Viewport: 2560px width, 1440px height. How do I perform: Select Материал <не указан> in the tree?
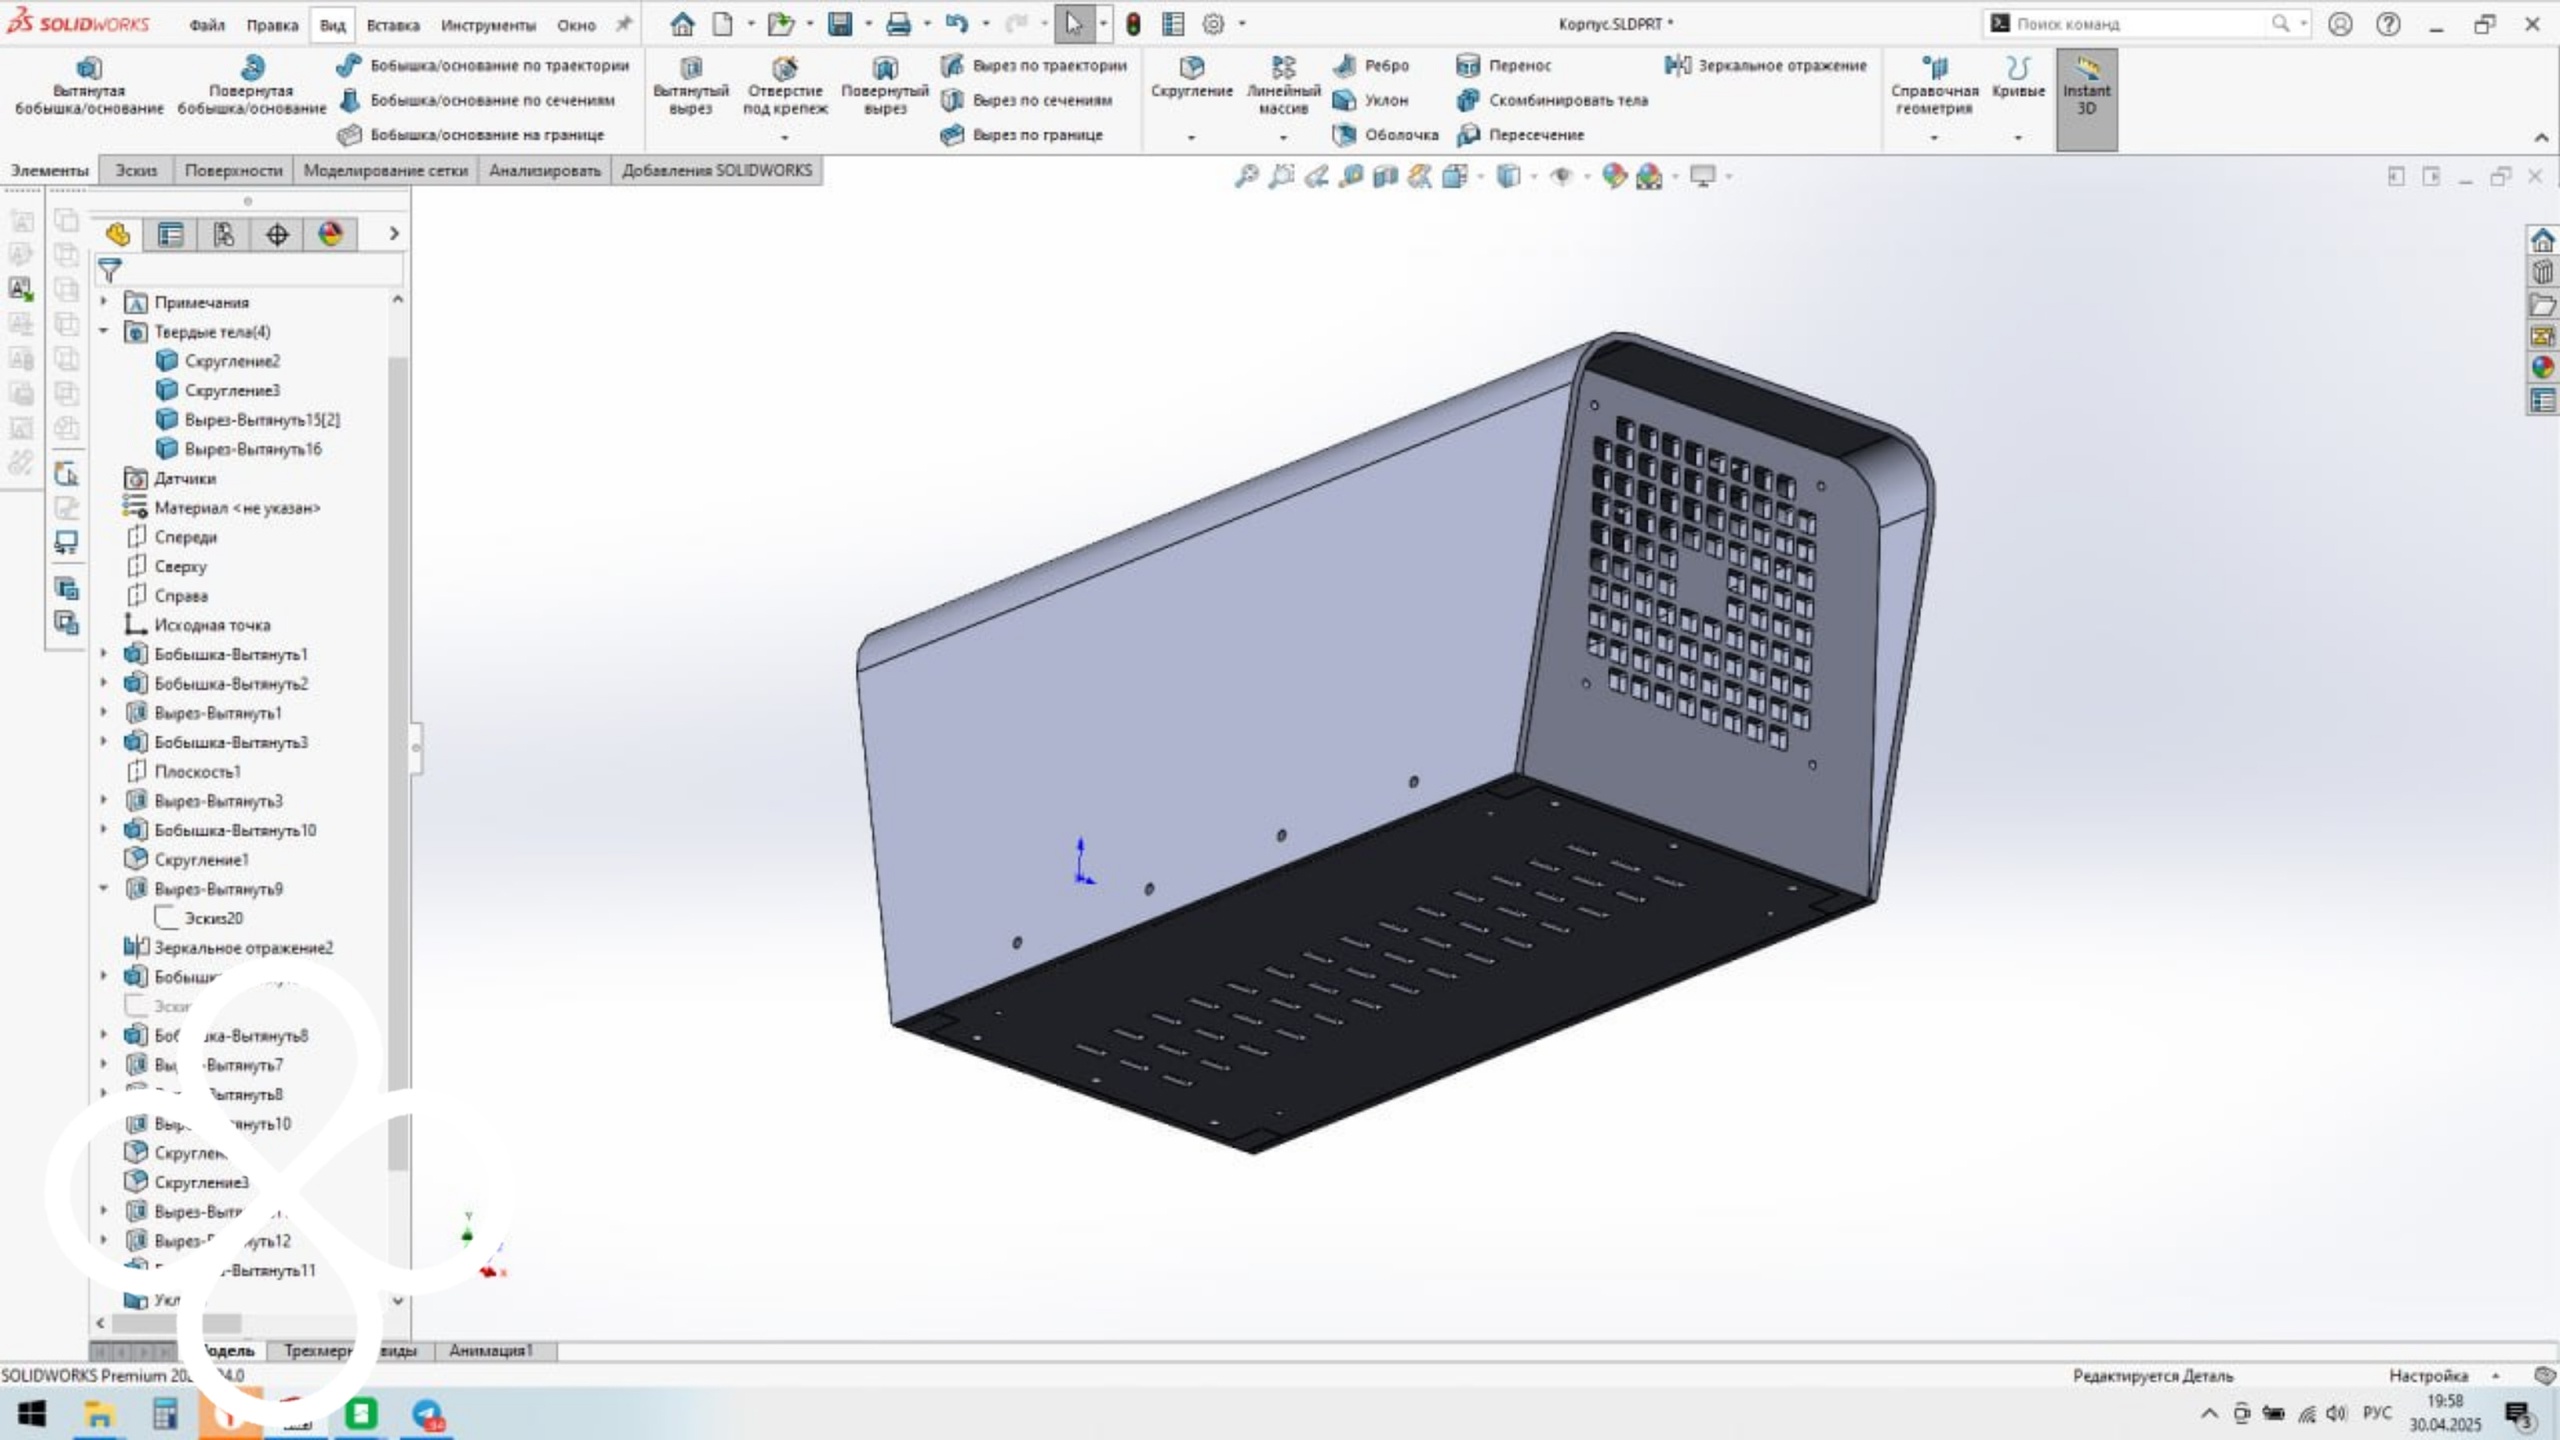pyautogui.click(x=222, y=508)
